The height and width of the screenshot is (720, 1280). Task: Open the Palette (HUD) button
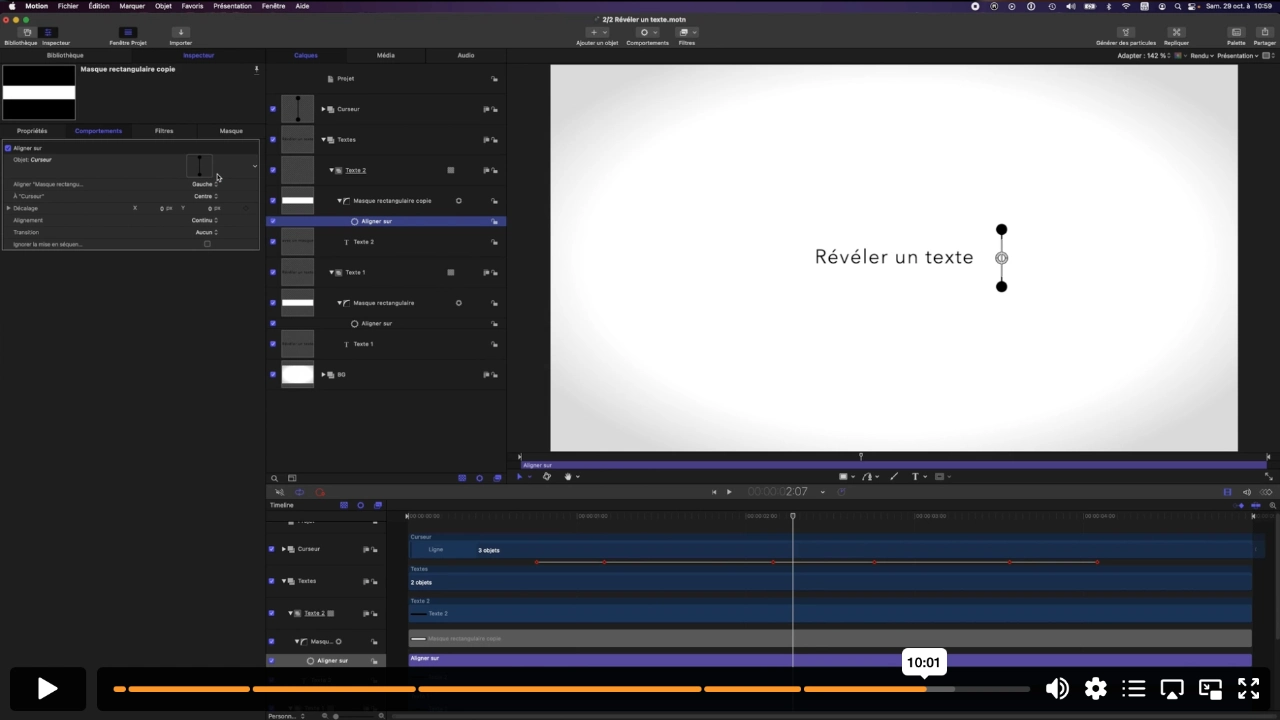pos(1236,32)
